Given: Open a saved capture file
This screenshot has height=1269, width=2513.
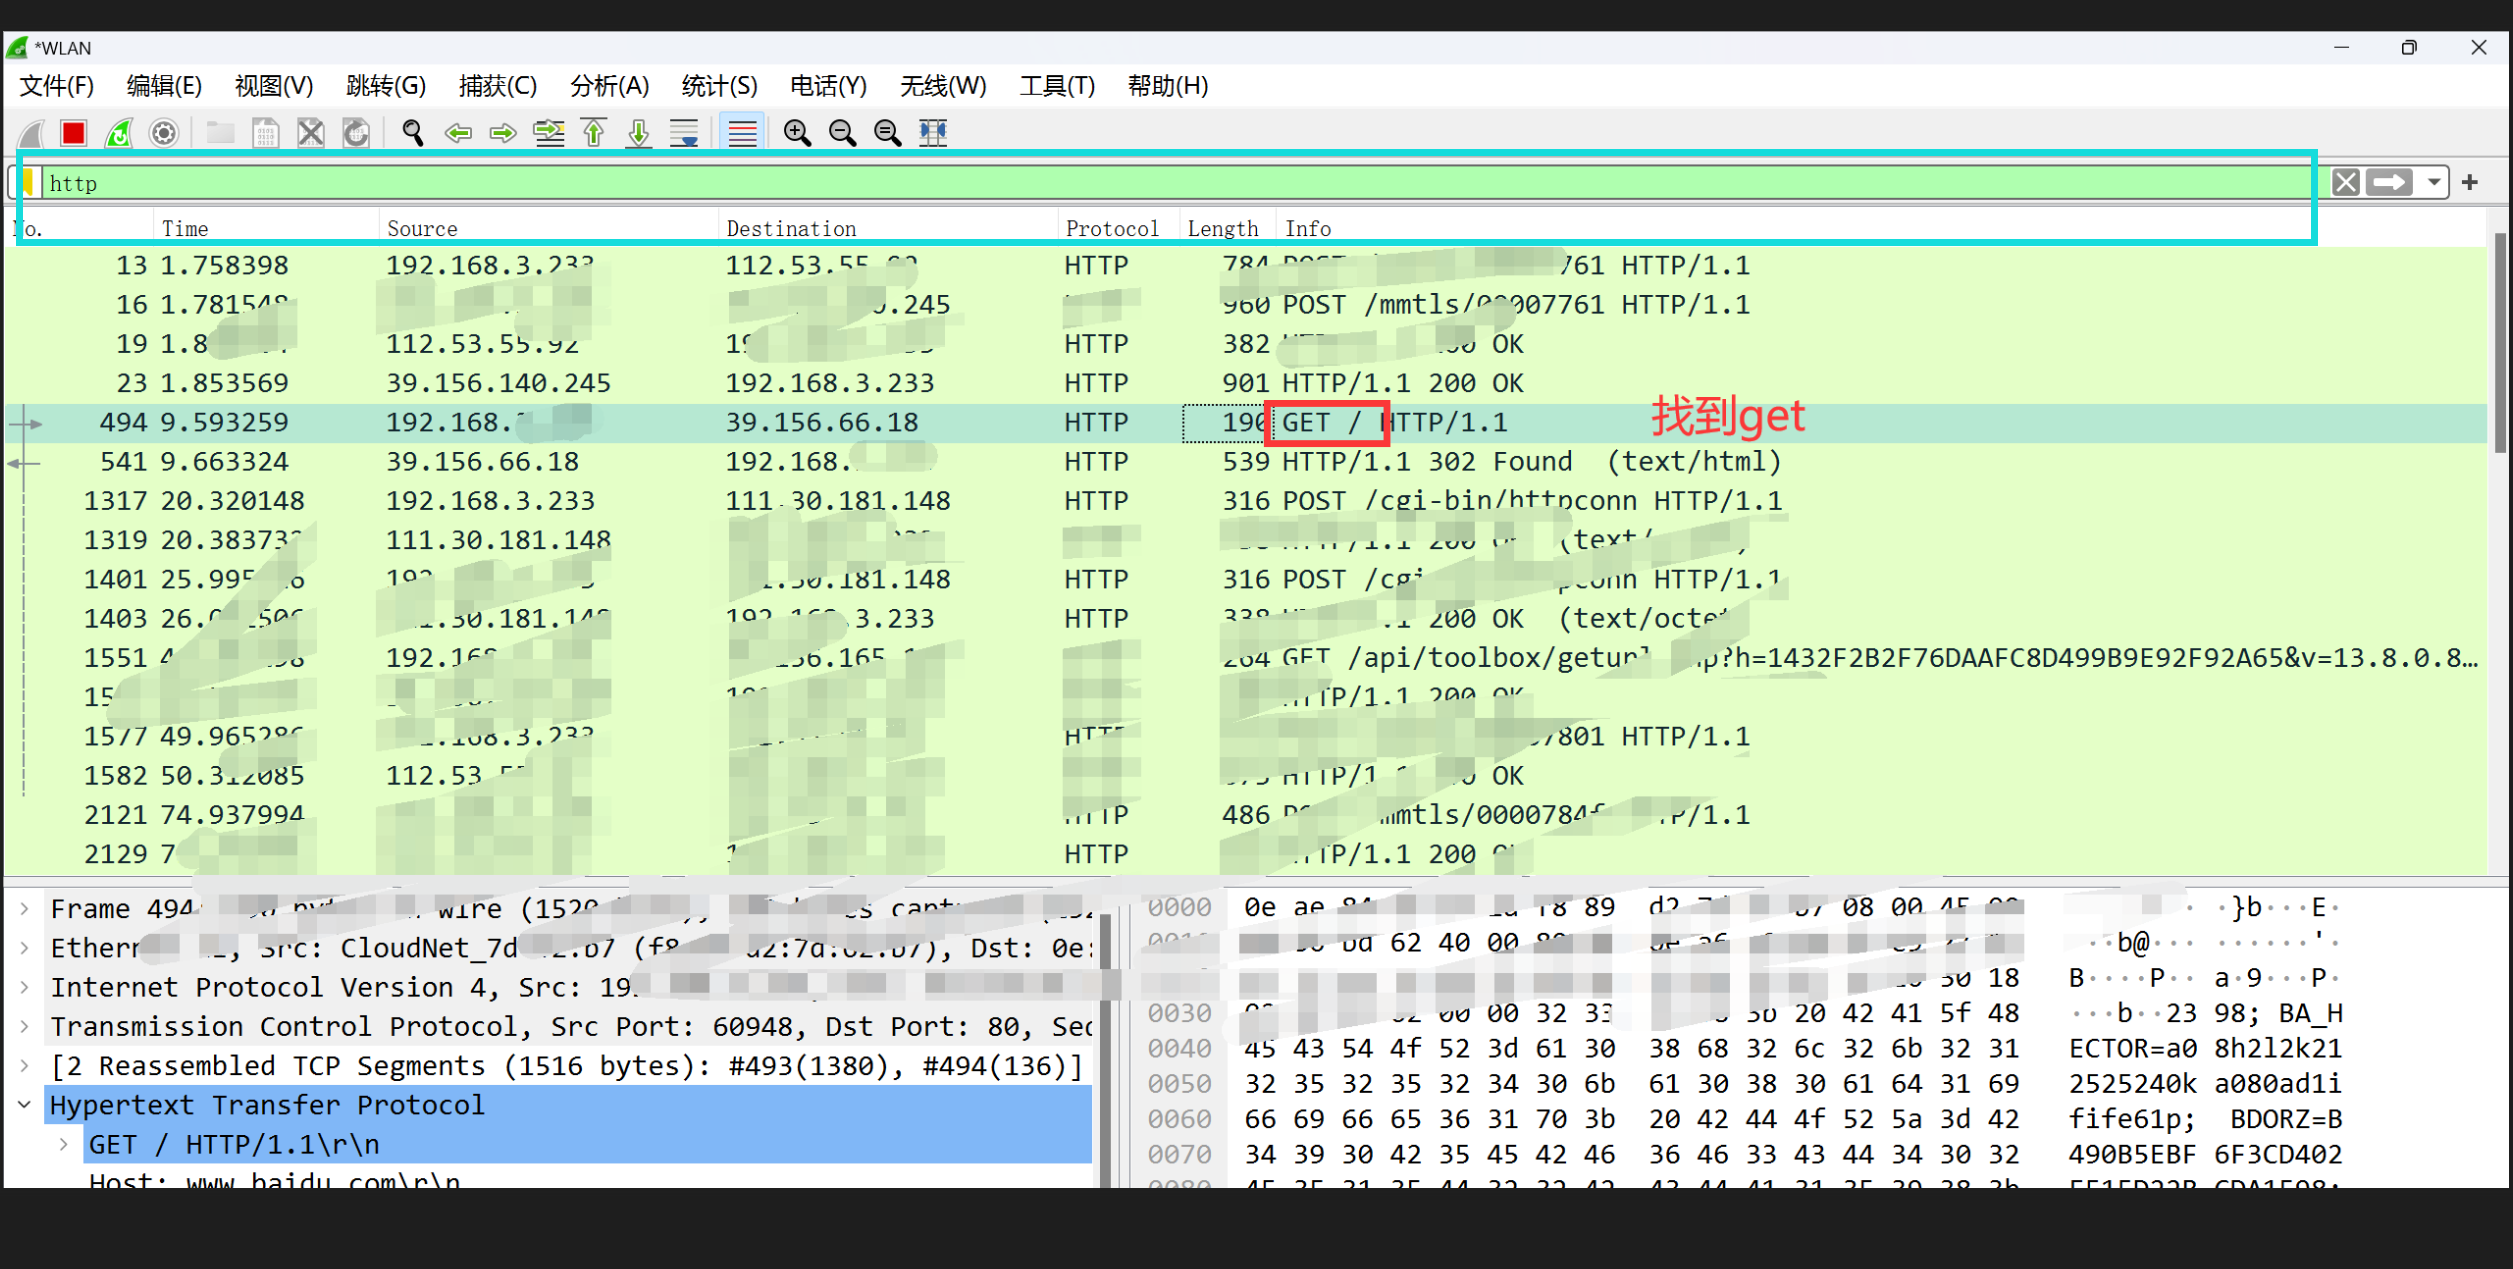Looking at the screenshot, I should pos(220,132).
